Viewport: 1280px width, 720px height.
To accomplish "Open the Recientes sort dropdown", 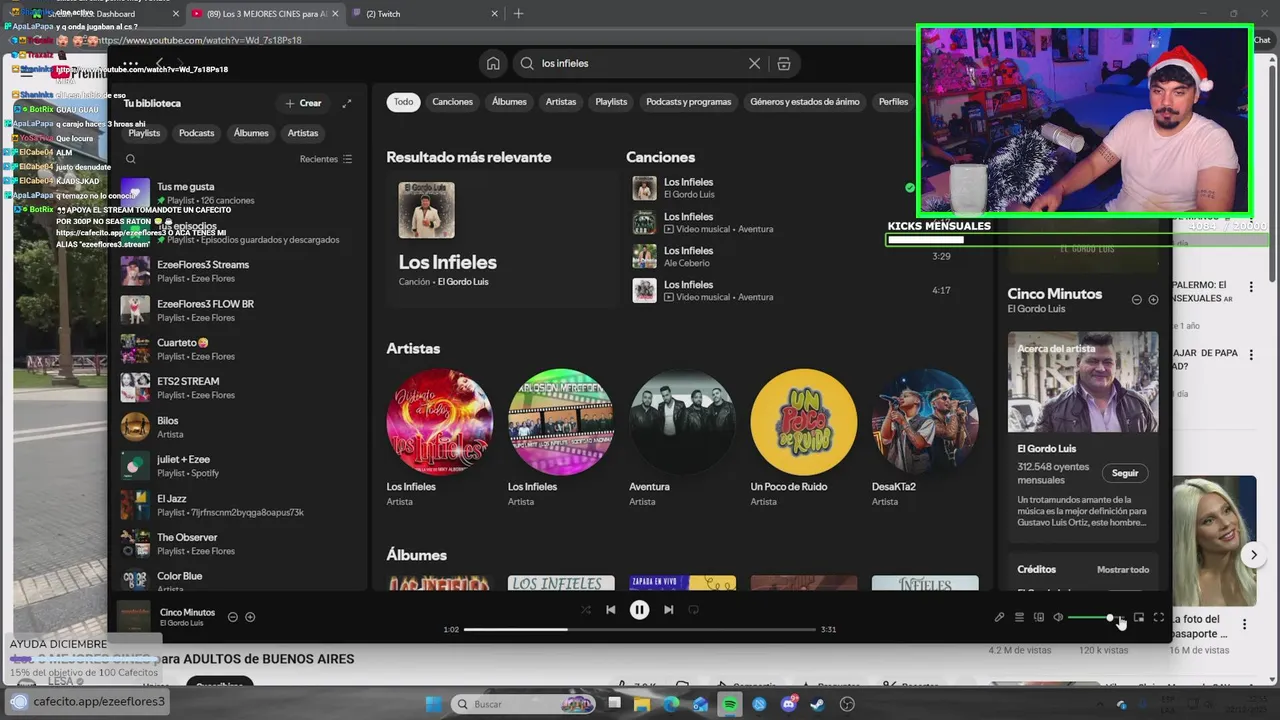I will [326, 159].
